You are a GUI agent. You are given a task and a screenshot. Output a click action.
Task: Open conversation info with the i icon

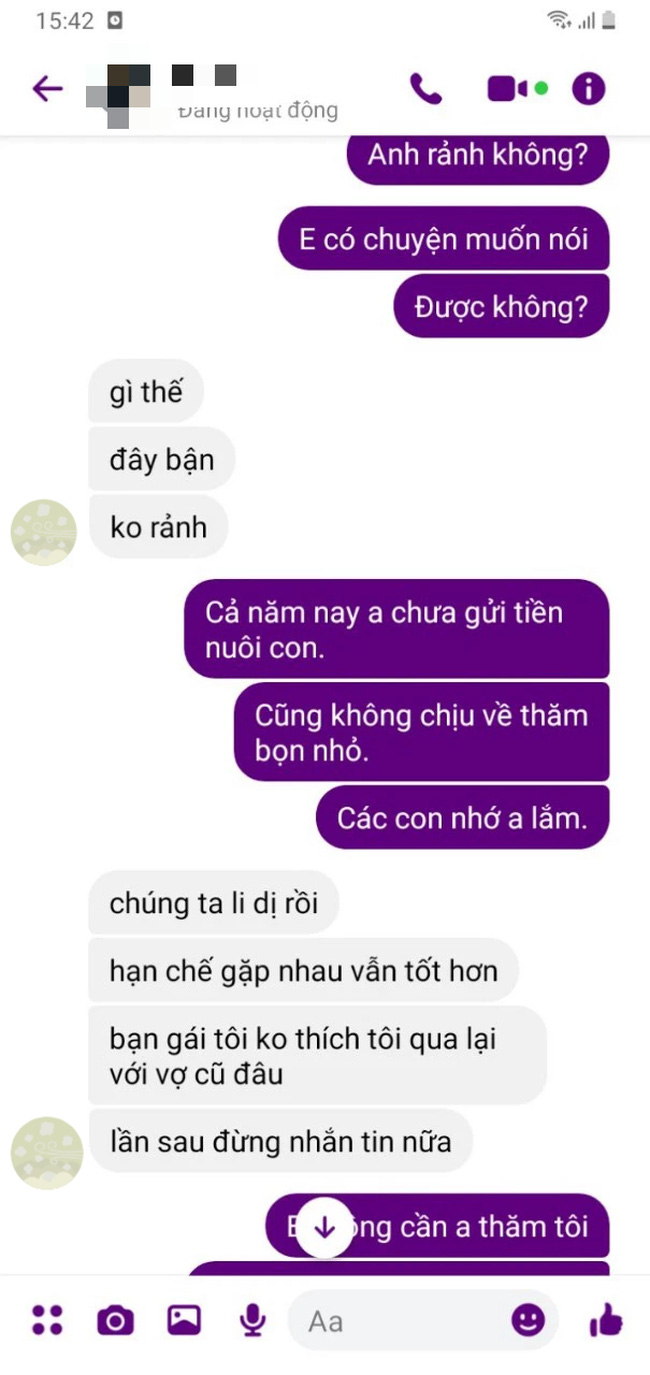tap(588, 89)
